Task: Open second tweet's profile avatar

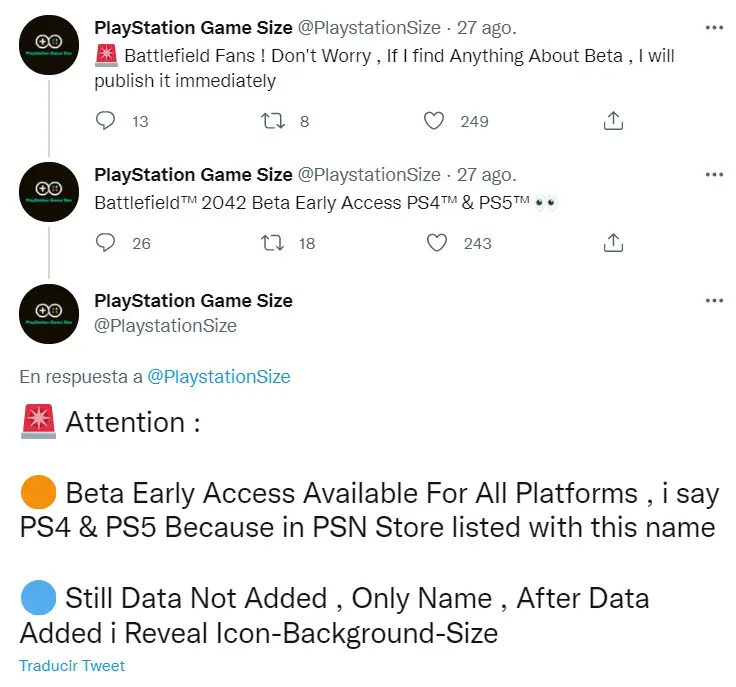Action: click(49, 192)
